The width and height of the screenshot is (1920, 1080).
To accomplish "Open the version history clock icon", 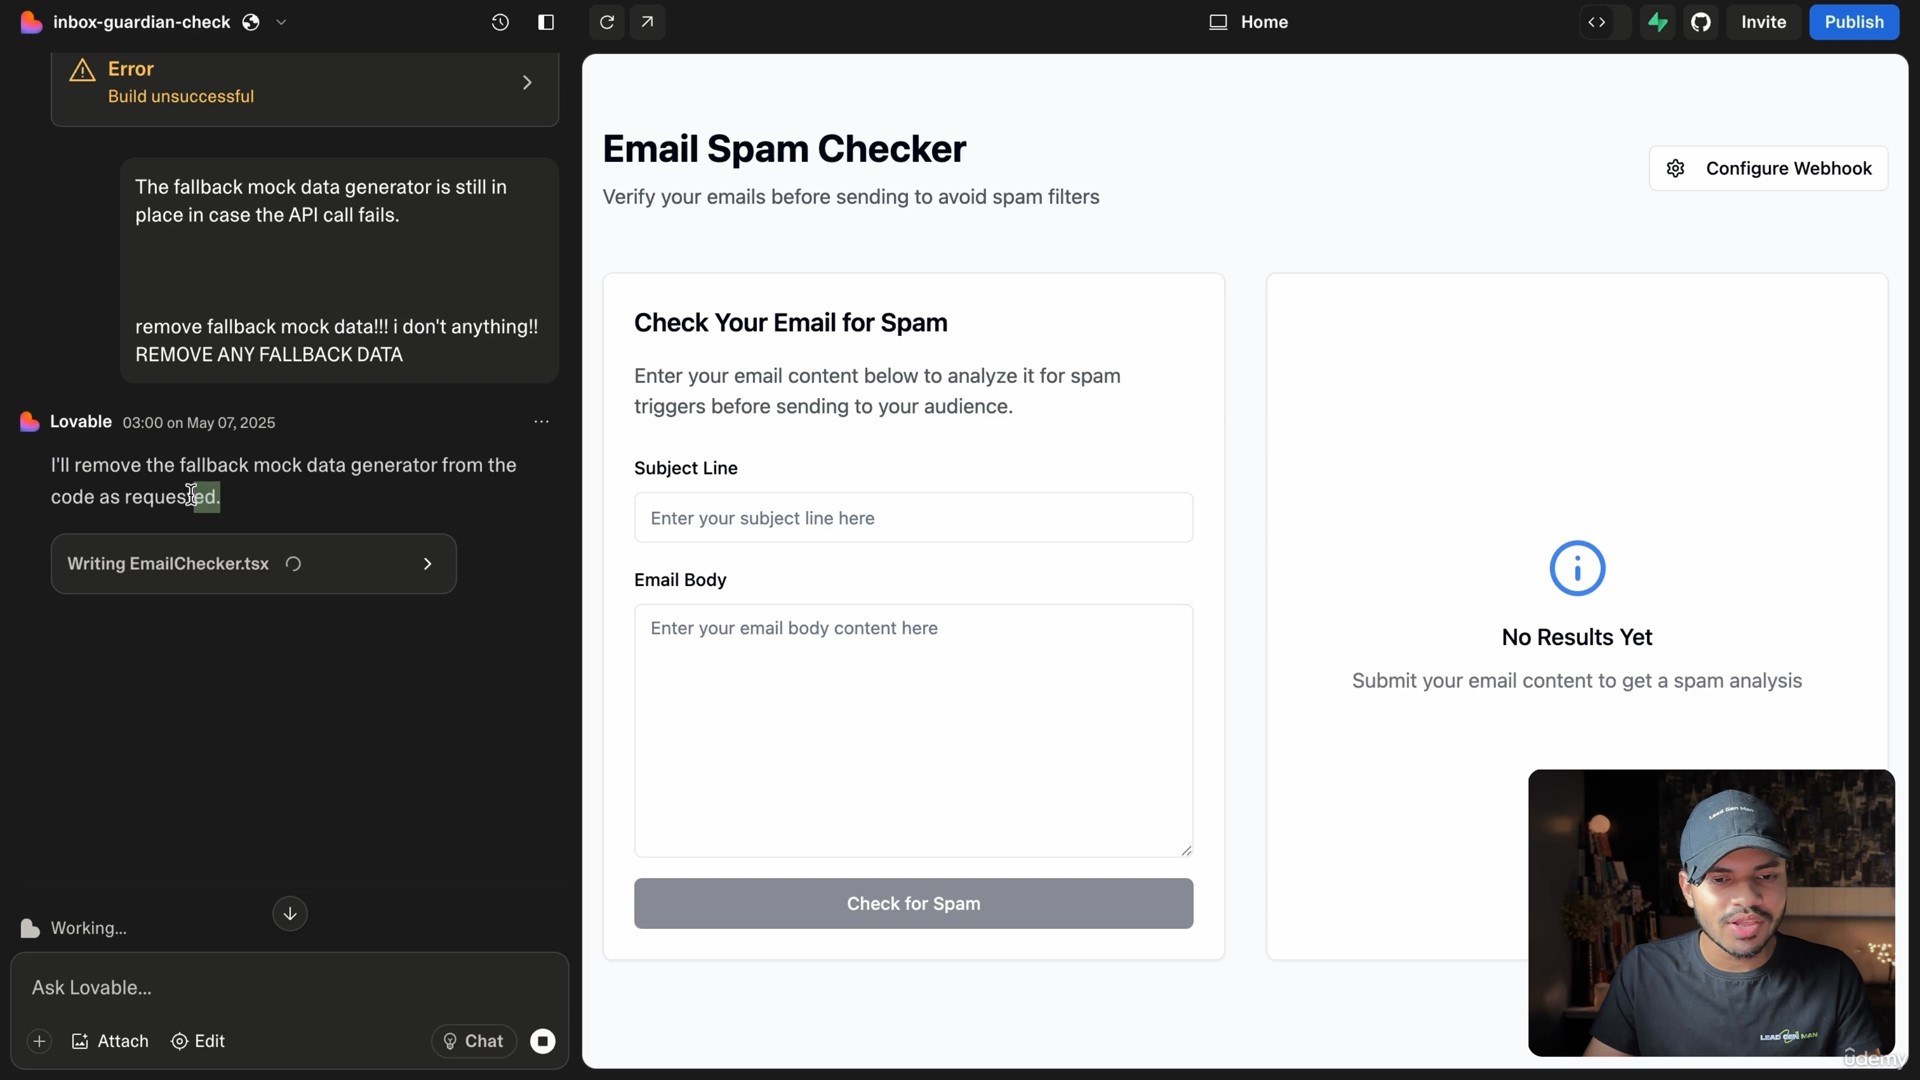I will coord(500,22).
